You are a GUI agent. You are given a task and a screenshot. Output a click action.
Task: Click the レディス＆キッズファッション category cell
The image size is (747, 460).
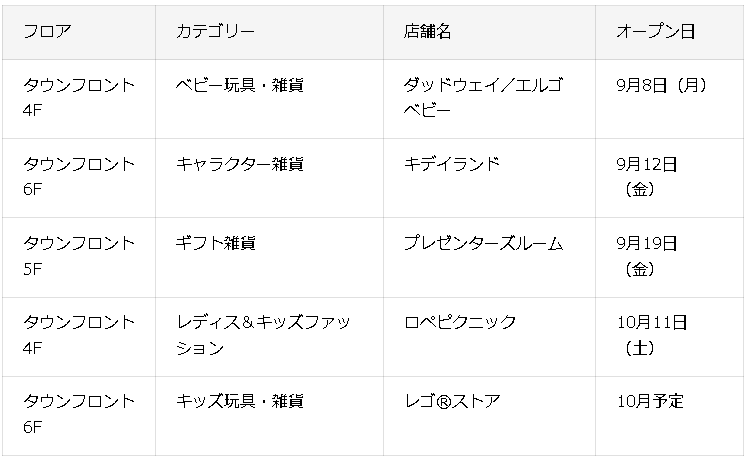click(269, 337)
